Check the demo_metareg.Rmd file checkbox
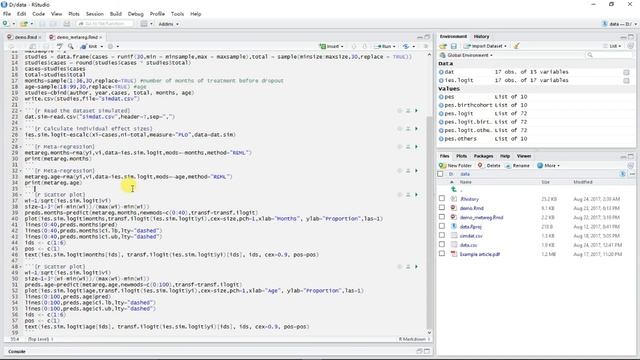The width and height of the screenshot is (640, 360). 442,217
